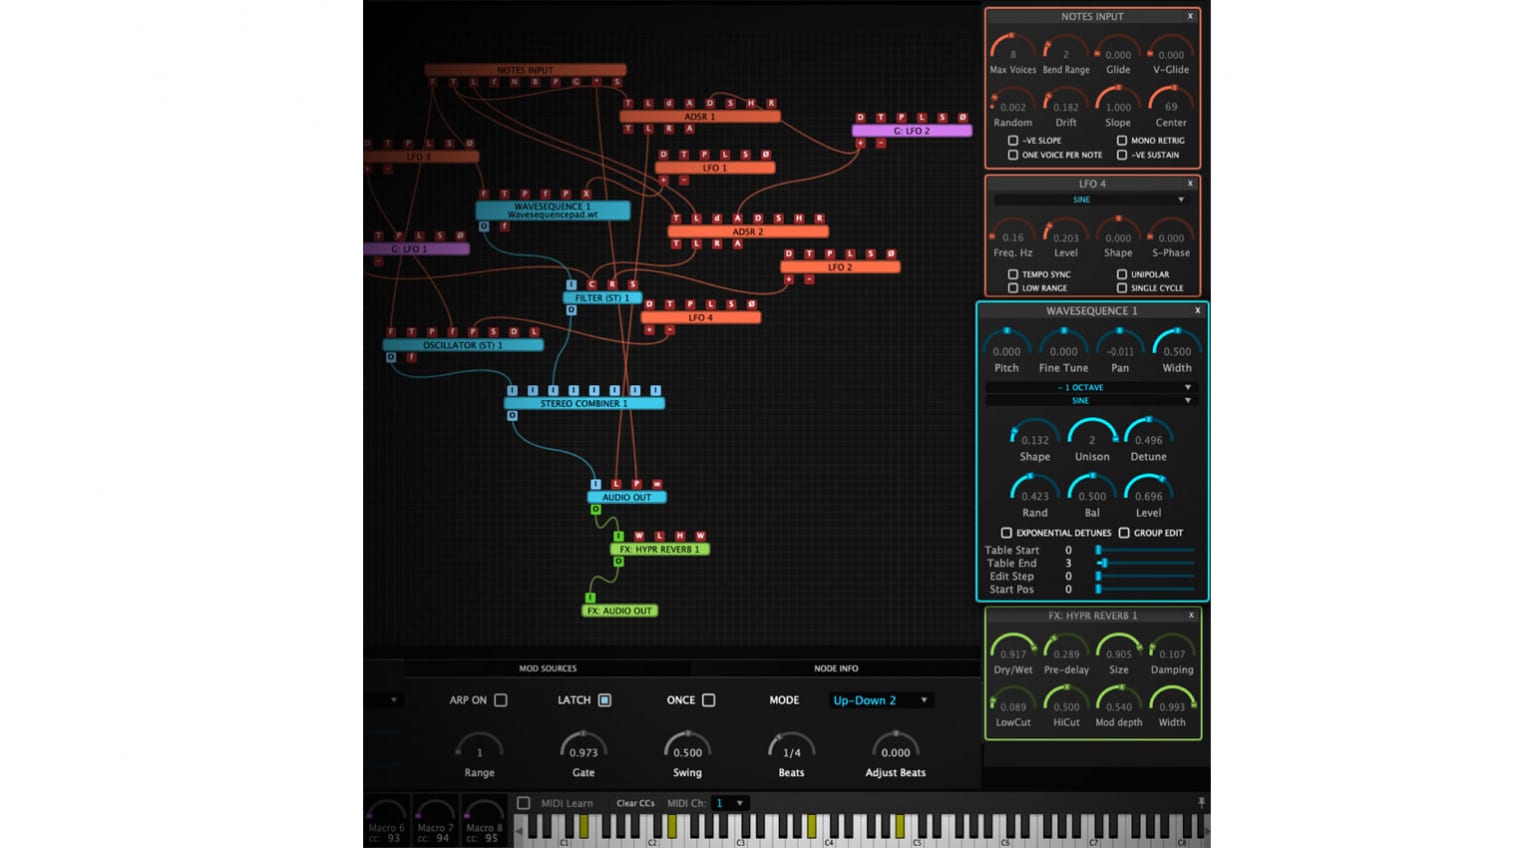Enable the ARP ON checkbox
Screen dimensions: 1536x848
(501, 700)
